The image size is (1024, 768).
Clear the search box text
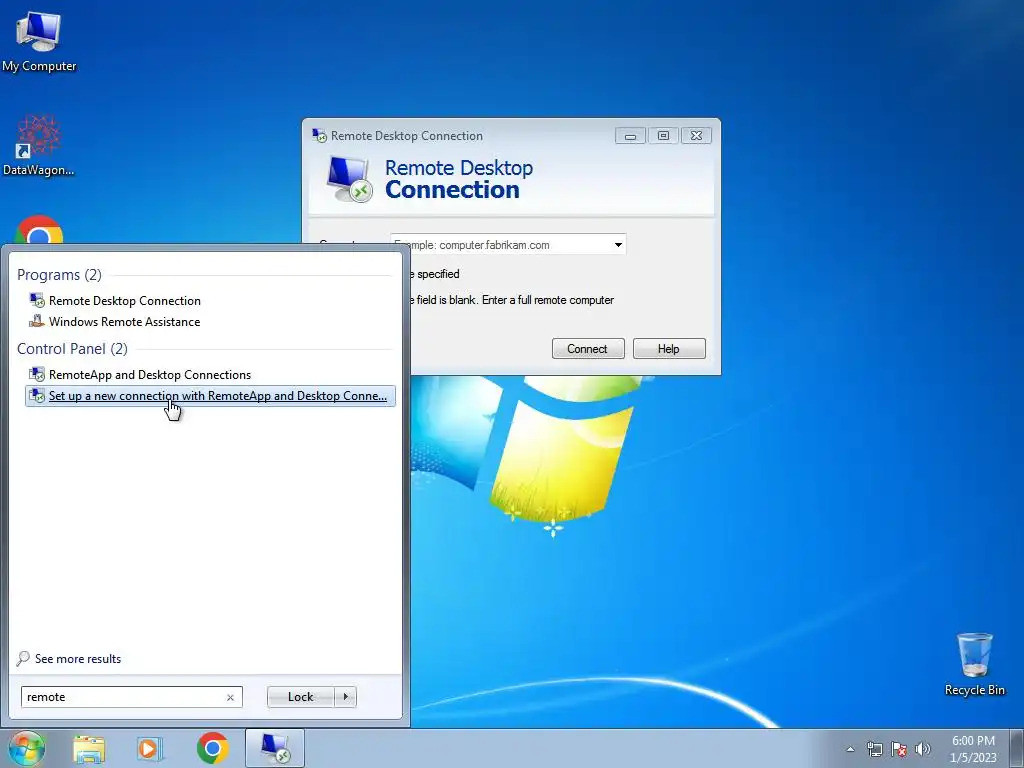tap(230, 697)
